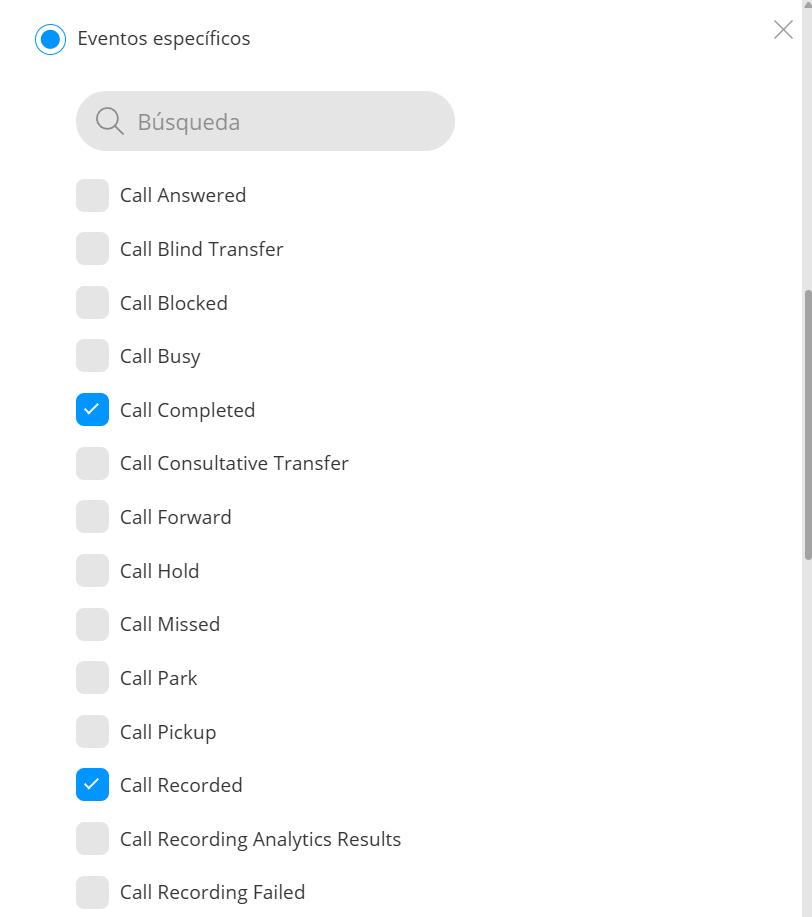The image size is (812, 917).
Task: Tick the Call Hold checkbox
Action: (x=92, y=570)
